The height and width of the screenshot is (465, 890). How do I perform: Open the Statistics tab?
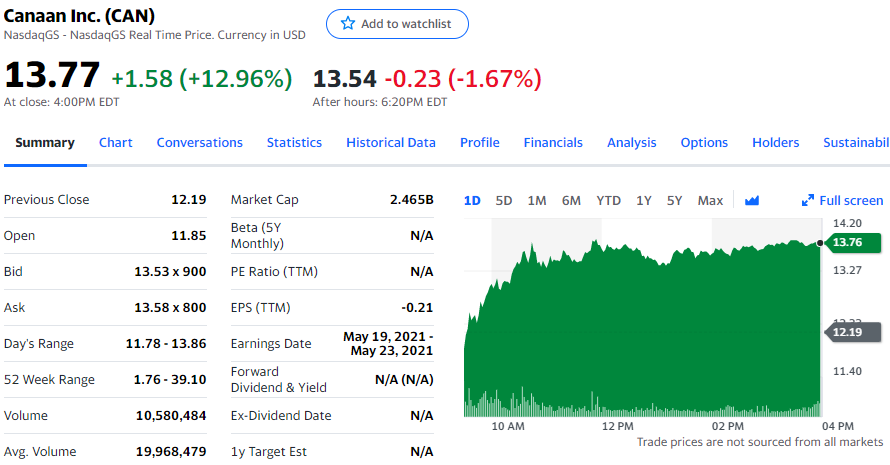[x=294, y=143]
